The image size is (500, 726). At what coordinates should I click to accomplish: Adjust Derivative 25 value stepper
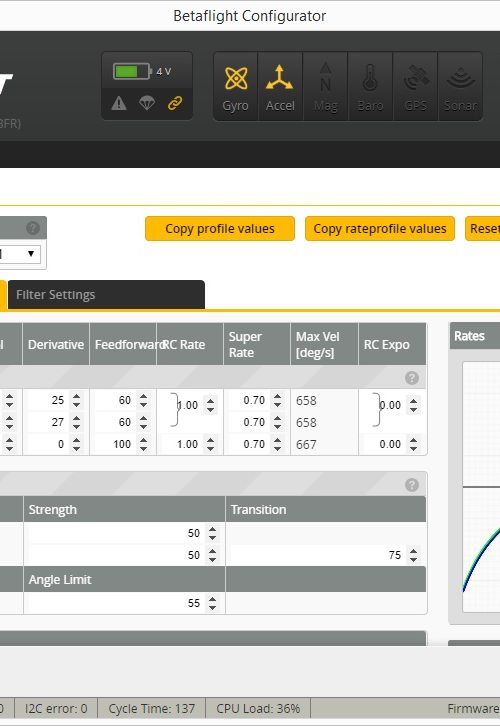76,400
